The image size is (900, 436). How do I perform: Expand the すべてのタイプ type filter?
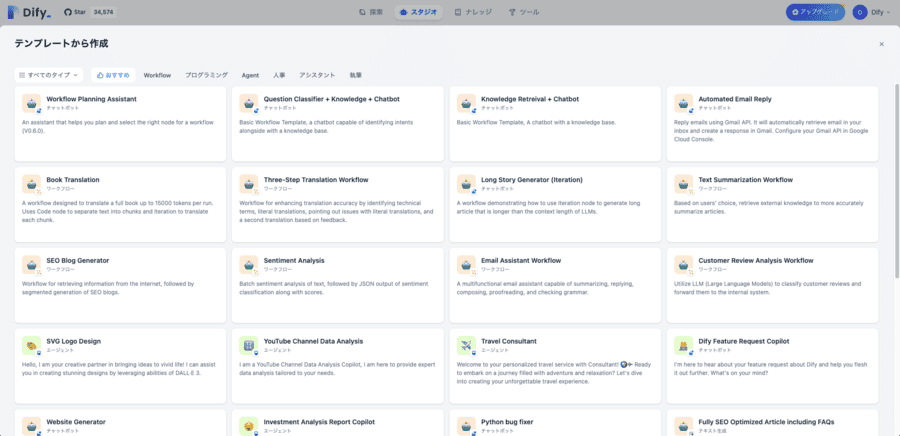pos(49,75)
